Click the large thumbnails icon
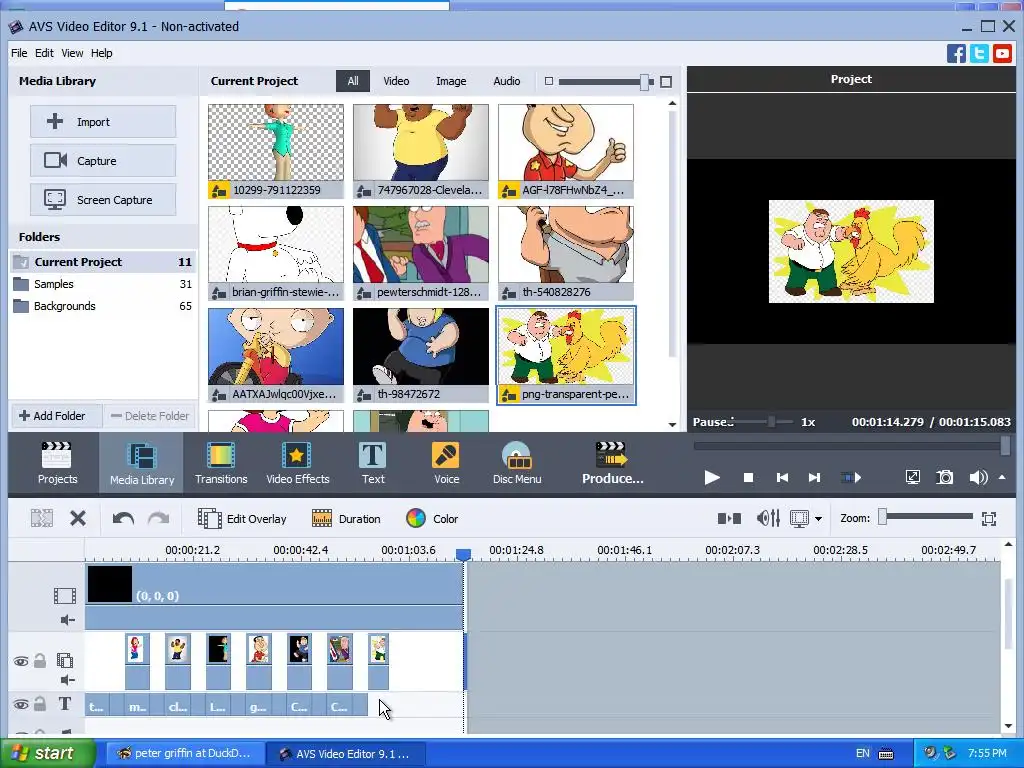Viewport: 1024px width, 768px height. [x=665, y=82]
